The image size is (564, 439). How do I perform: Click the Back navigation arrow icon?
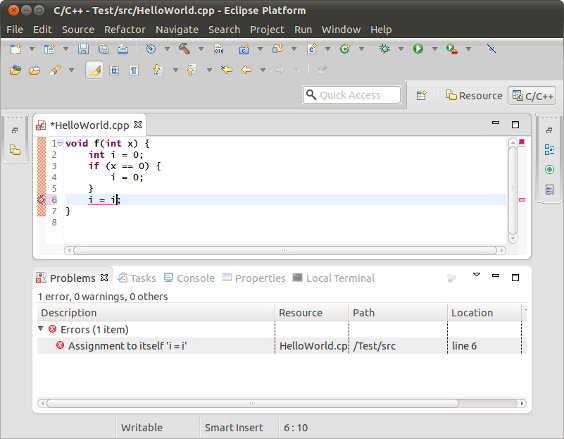click(246, 69)
